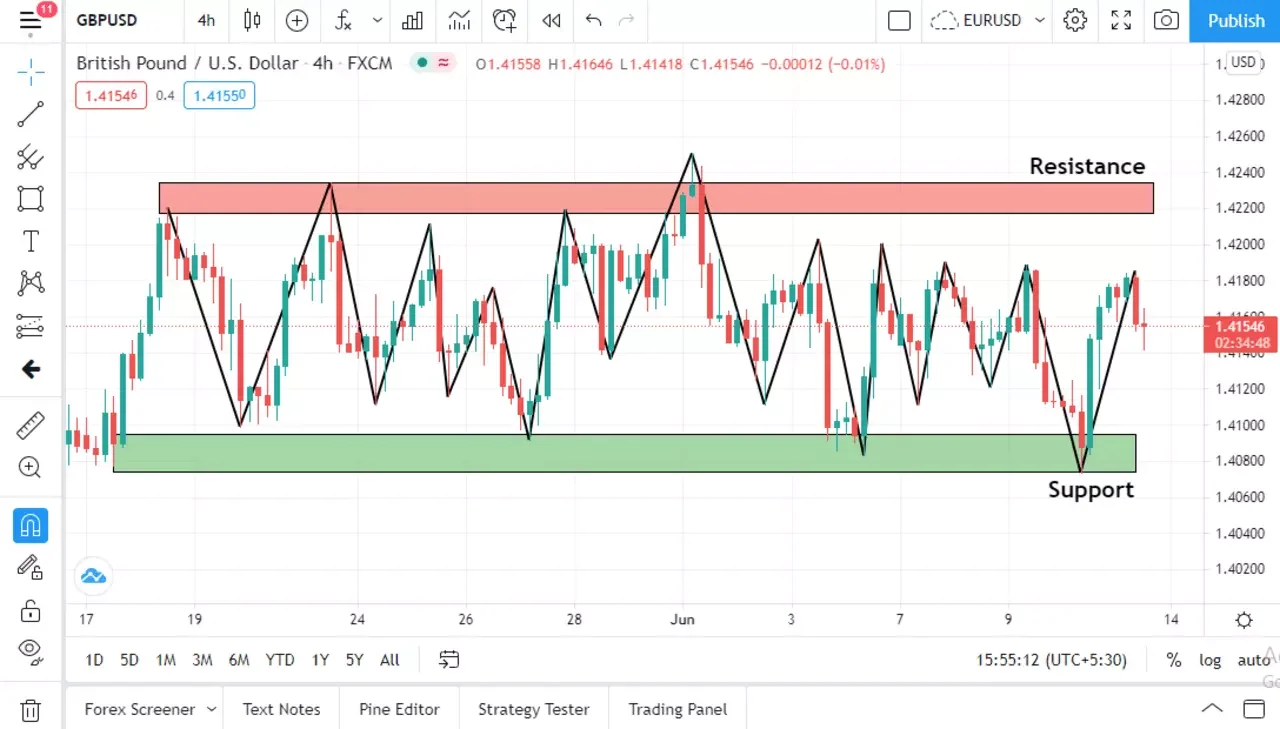Screen dimensions: 1280x729
Task: Set range to 3M
Action: coord(202,660)
